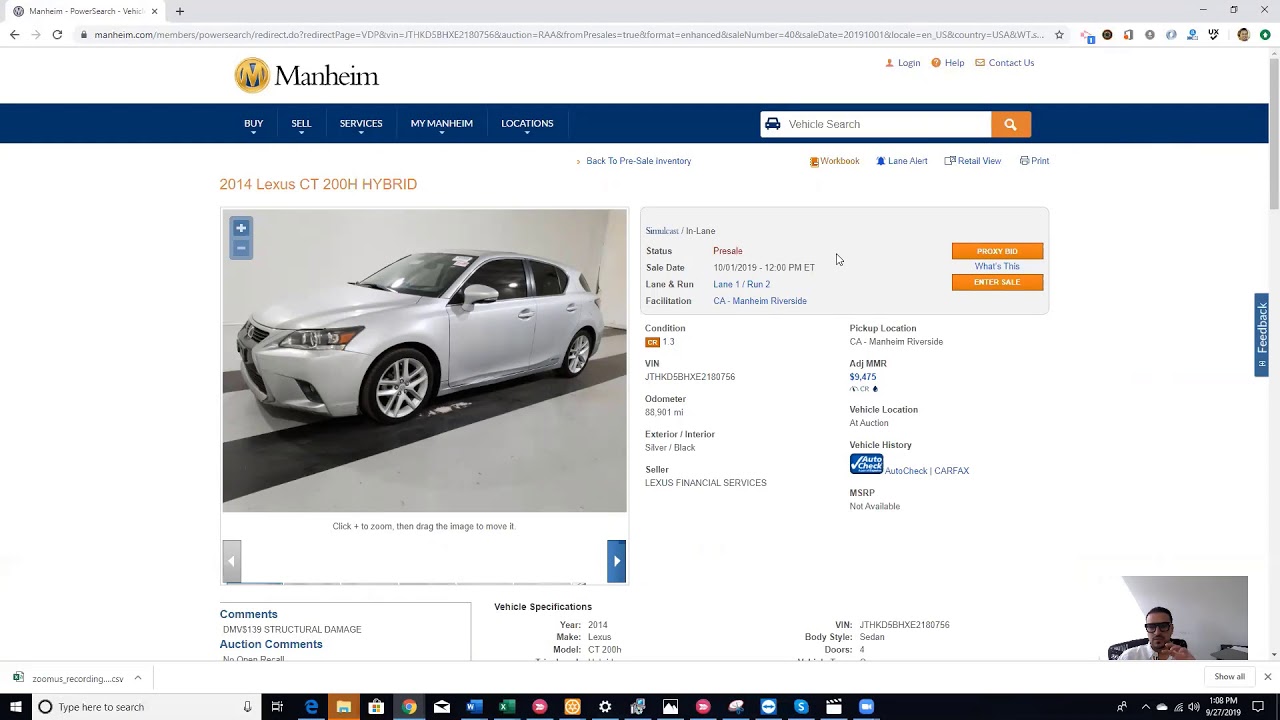
Task: Open Windows Start menu
Action: pyautogui.click(x=15, y=707)
